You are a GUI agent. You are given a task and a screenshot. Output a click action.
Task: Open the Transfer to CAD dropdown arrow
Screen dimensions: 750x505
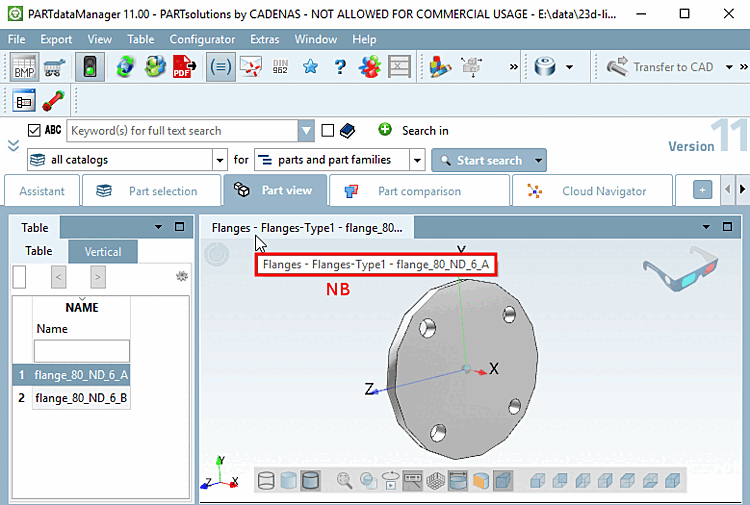(729, 67)
